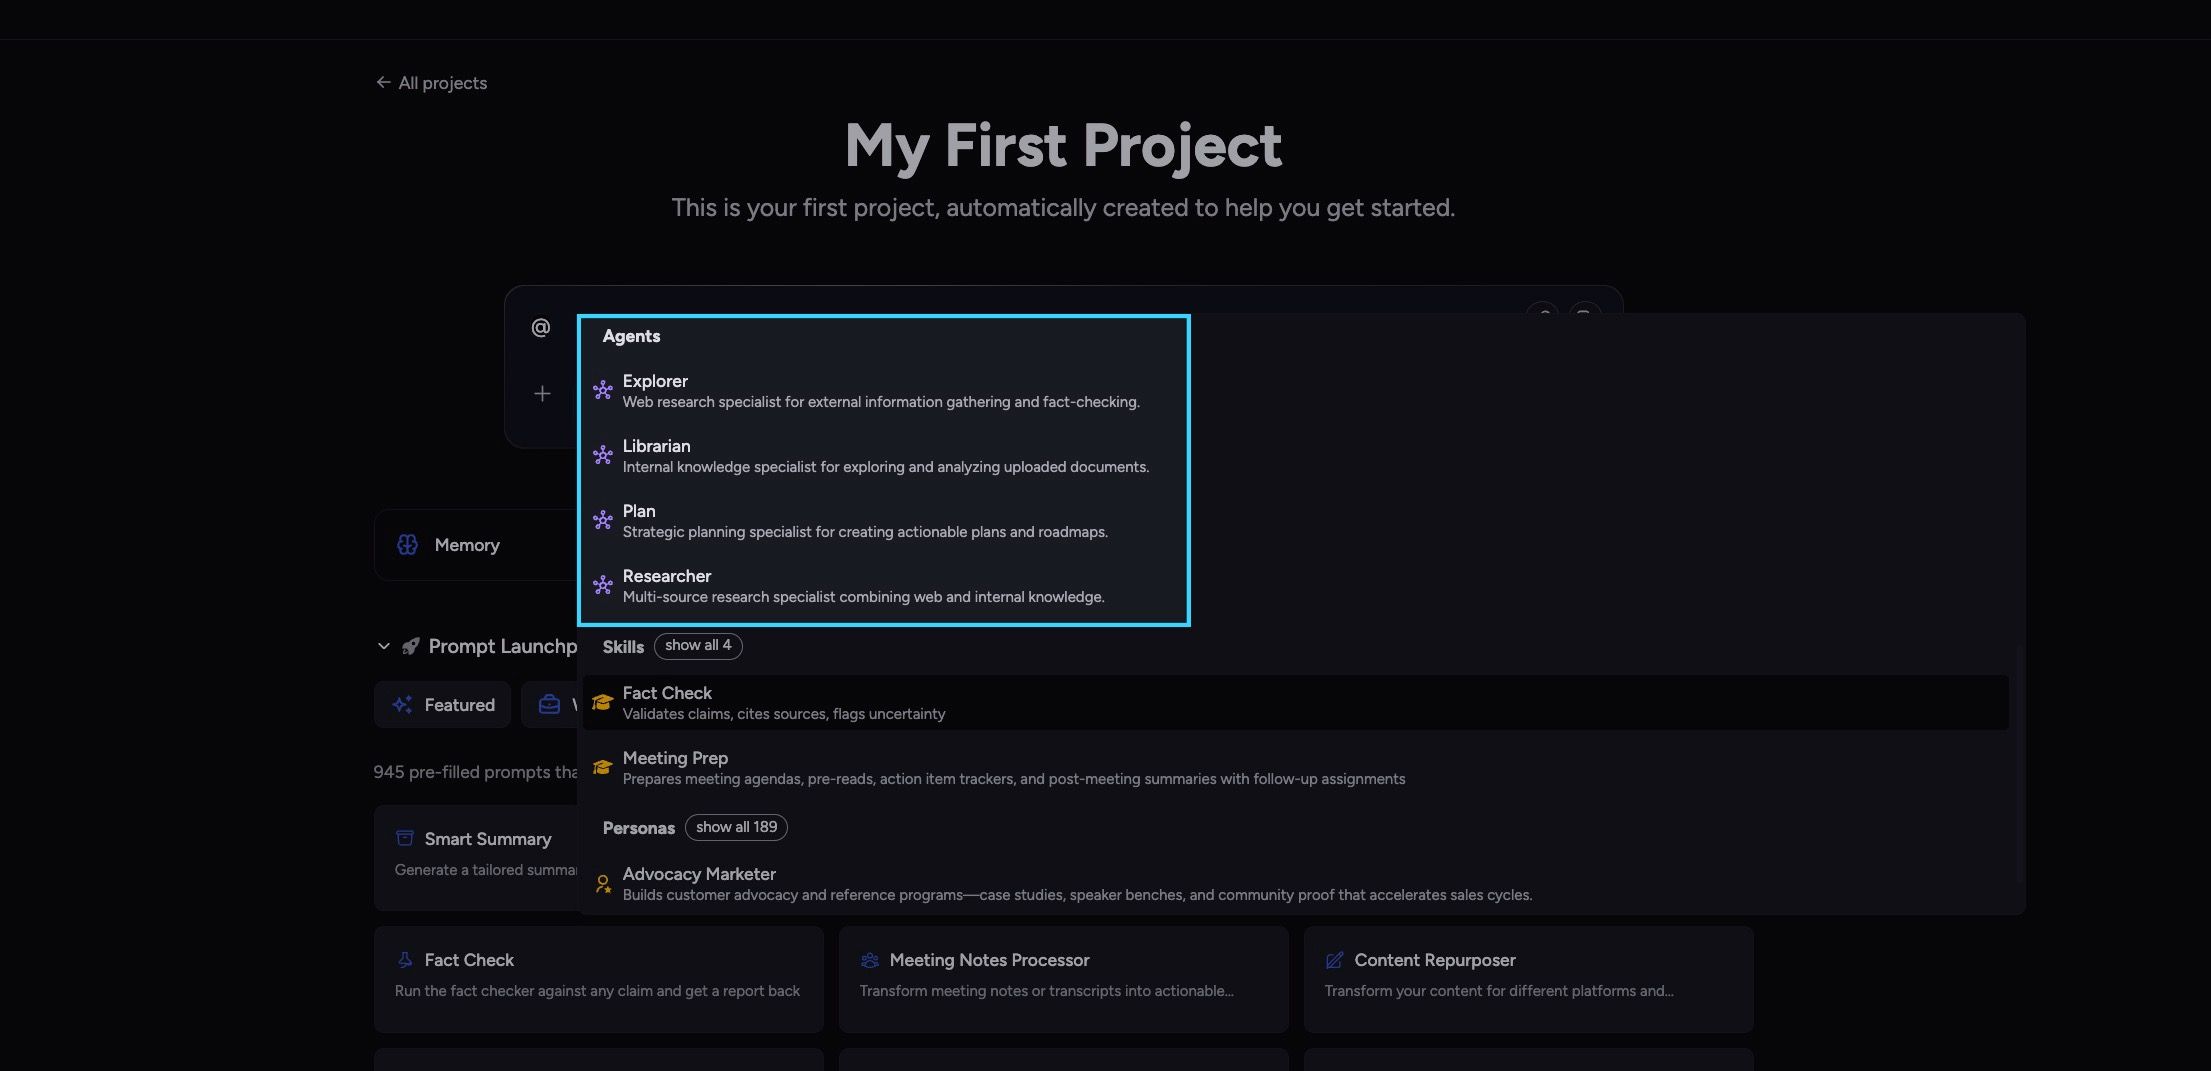Open the Fact Check prompt card
This screenshot has width=2211, height=1071.
pos(598,979)
